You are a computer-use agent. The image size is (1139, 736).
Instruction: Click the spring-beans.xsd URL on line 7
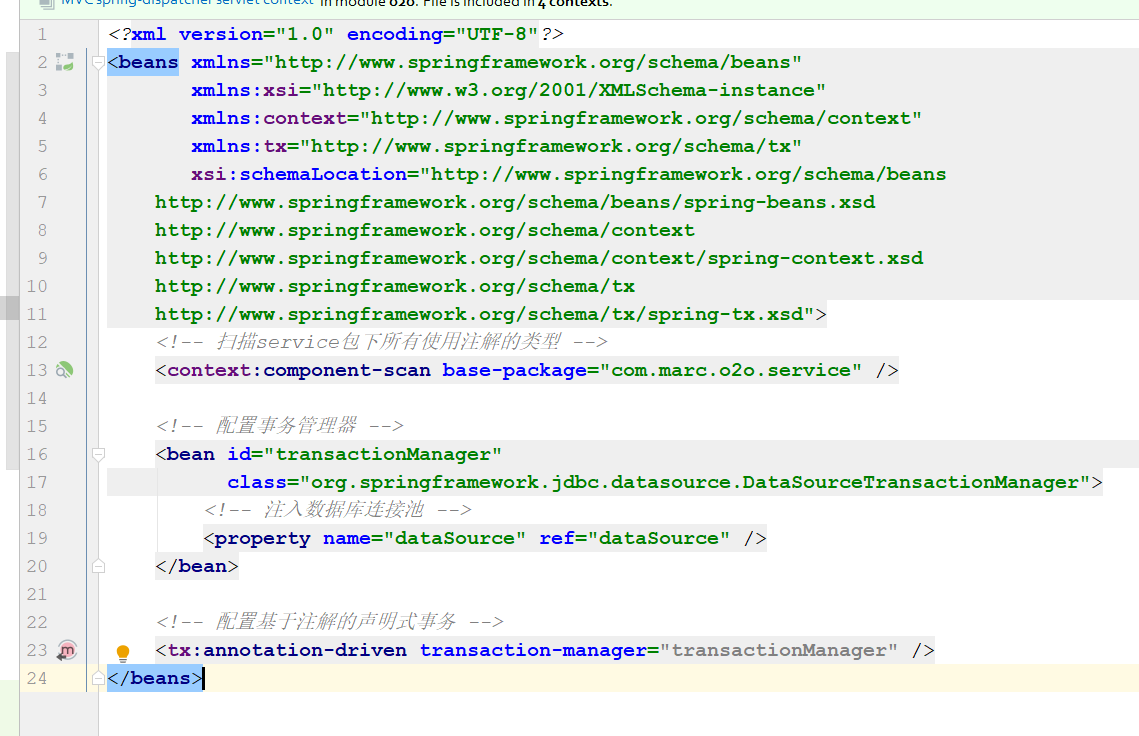point(515,202)
